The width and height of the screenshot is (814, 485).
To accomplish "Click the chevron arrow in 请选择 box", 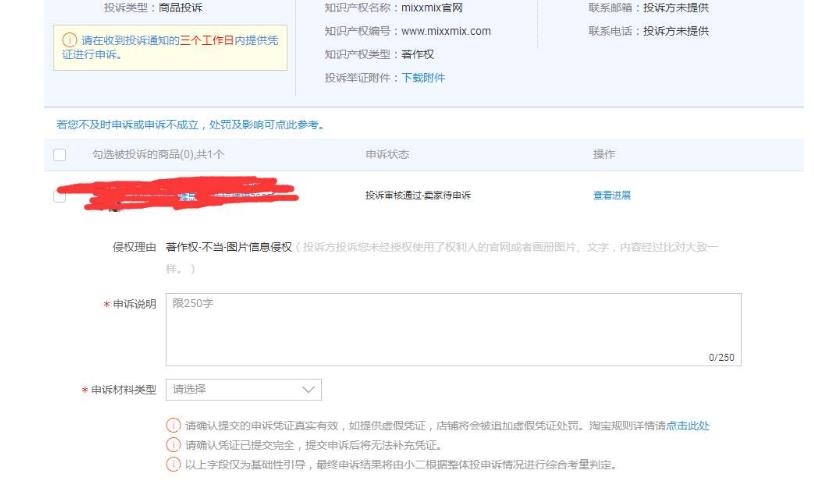I will (x=307, y=388).
